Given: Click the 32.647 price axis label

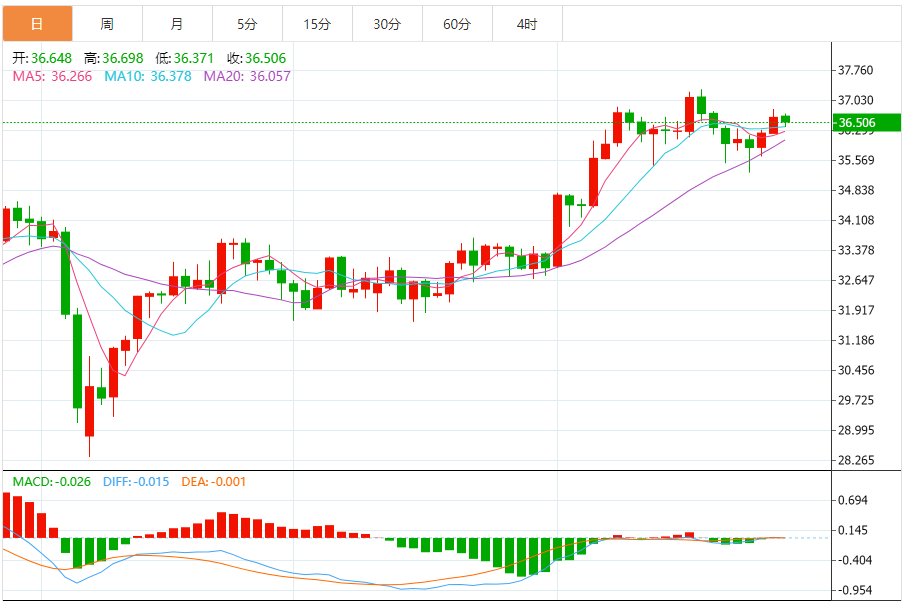Looking at the screenshot, I should tap(855, 280).
